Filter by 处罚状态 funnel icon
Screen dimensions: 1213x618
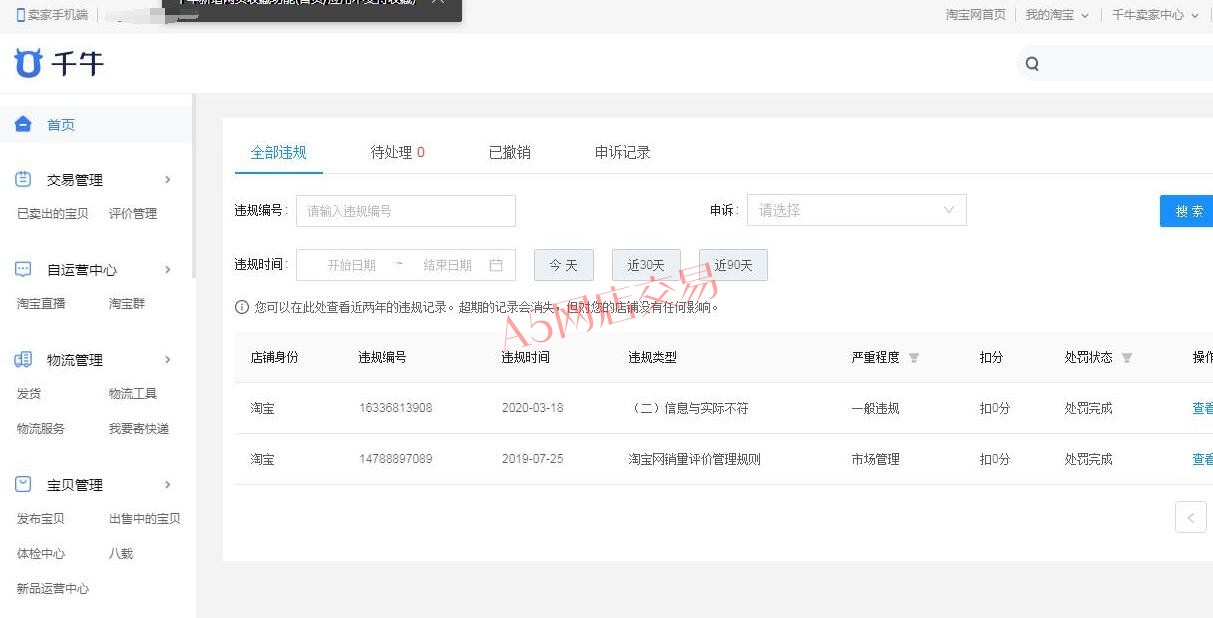pyautogui.click(x=1127, y=358)
